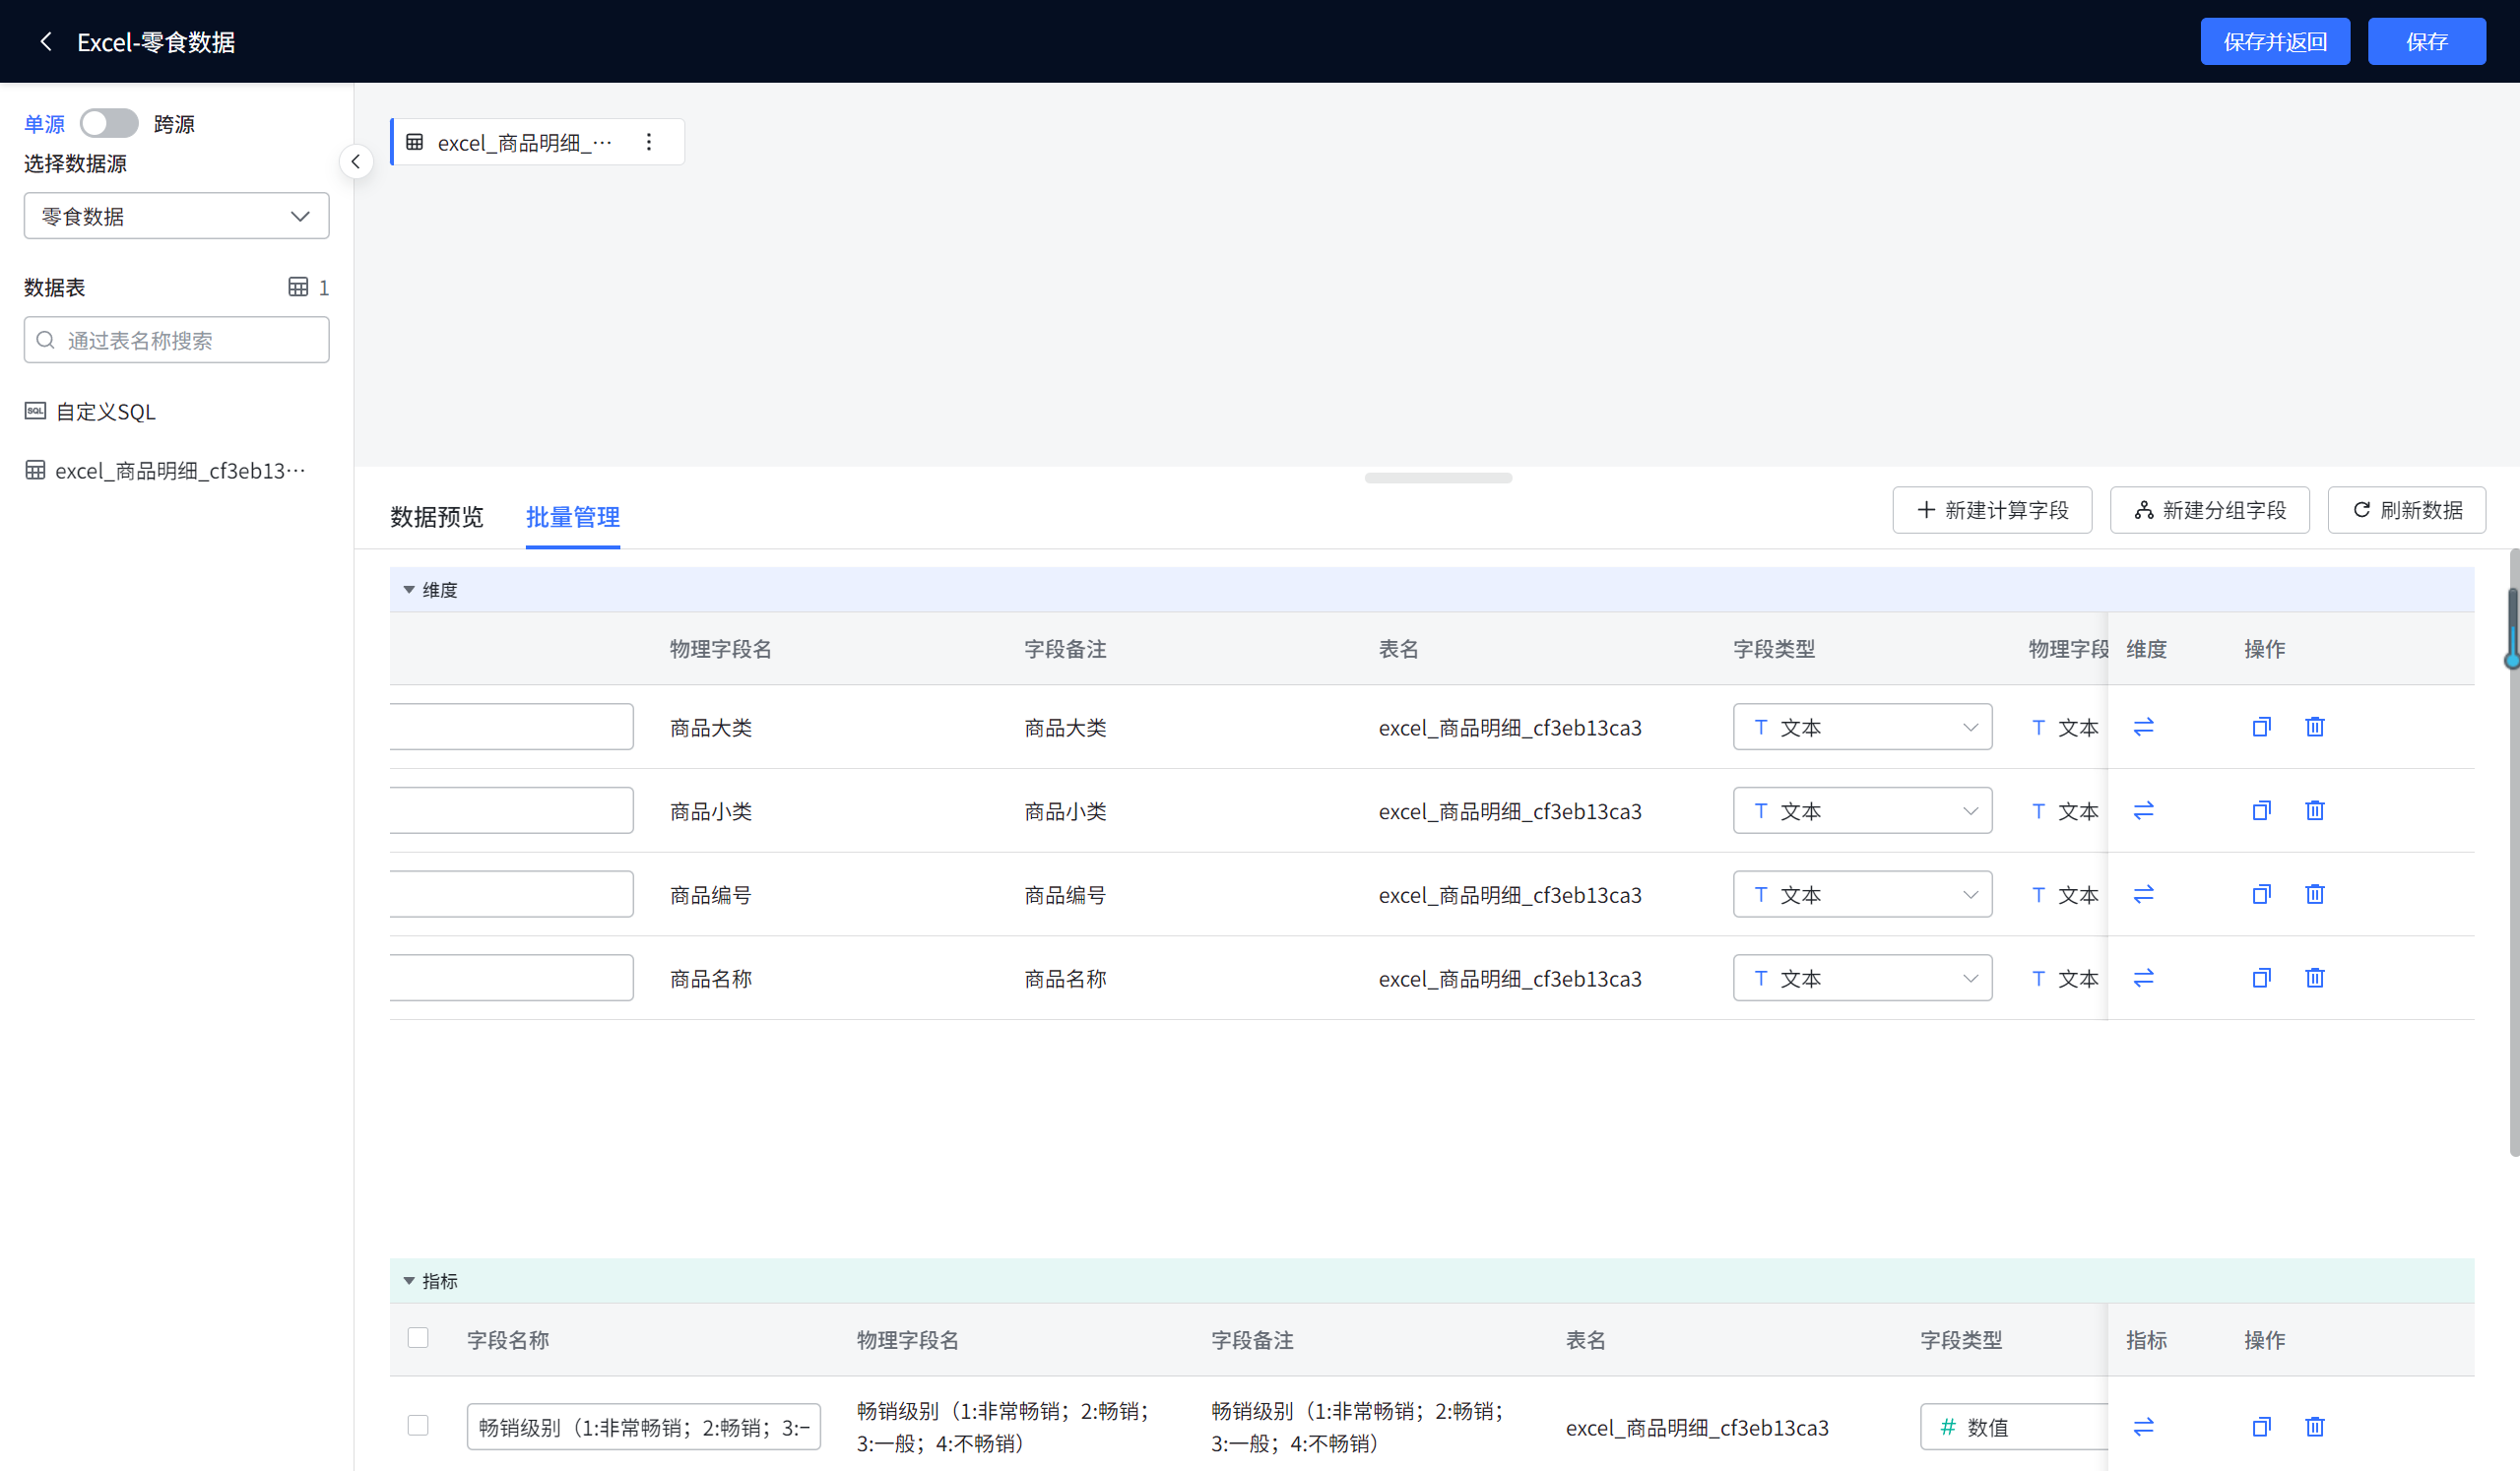Viewport: 2520px width, 1471px height.
Task: Select all fields in 指标 table header
Action: (x=418, y=1338)
